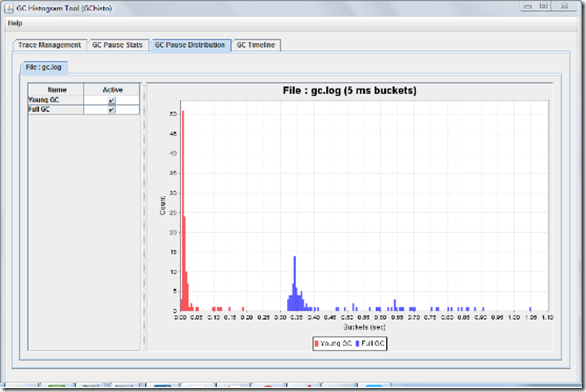Image resolution: width=586 pixels, height=392 pixels.
Task: Open the Help menu
Action: pos(15,23)
